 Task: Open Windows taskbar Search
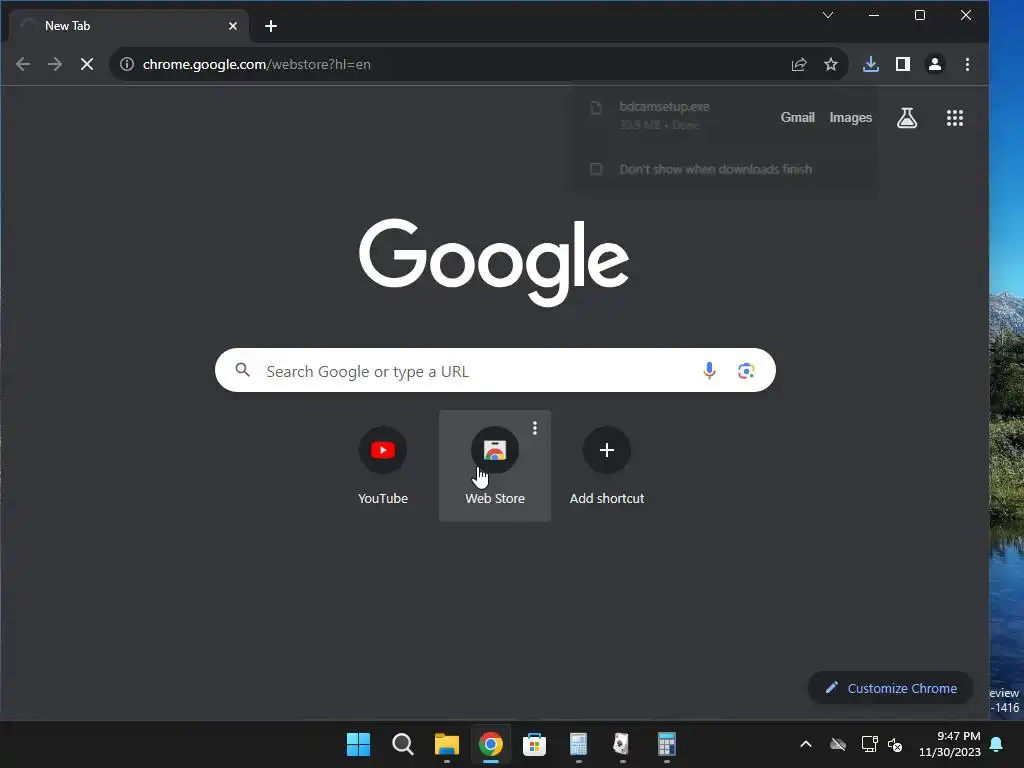[x=402, y=744]
